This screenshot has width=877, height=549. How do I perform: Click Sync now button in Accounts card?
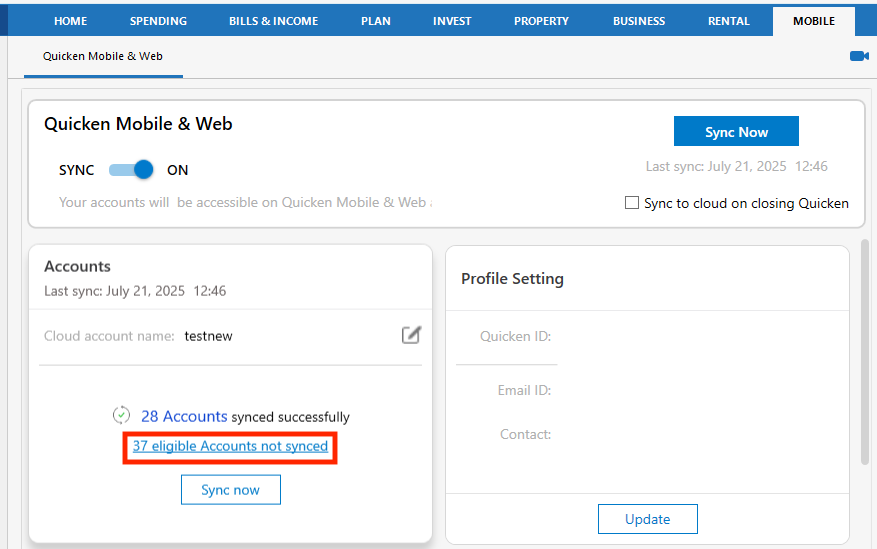click(x=230, y=490)
